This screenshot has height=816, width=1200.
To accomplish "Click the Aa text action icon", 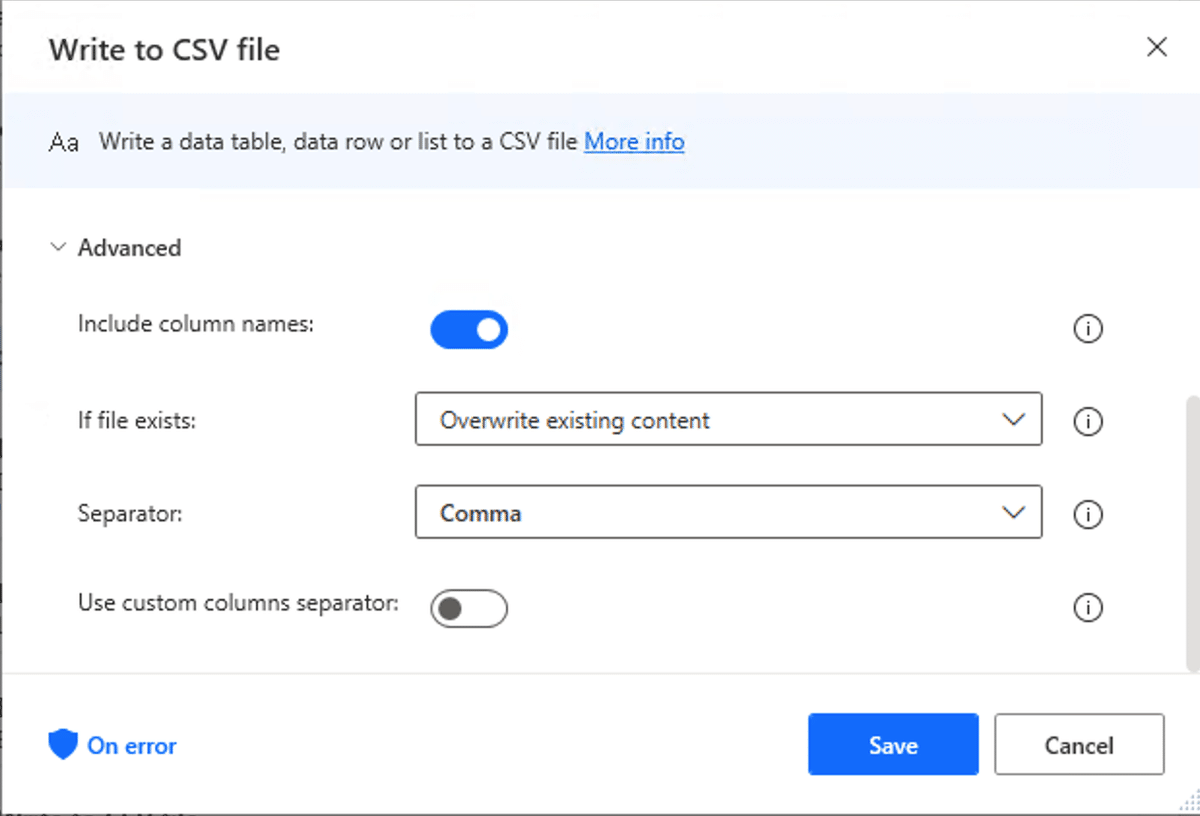I will click(64, 142).
